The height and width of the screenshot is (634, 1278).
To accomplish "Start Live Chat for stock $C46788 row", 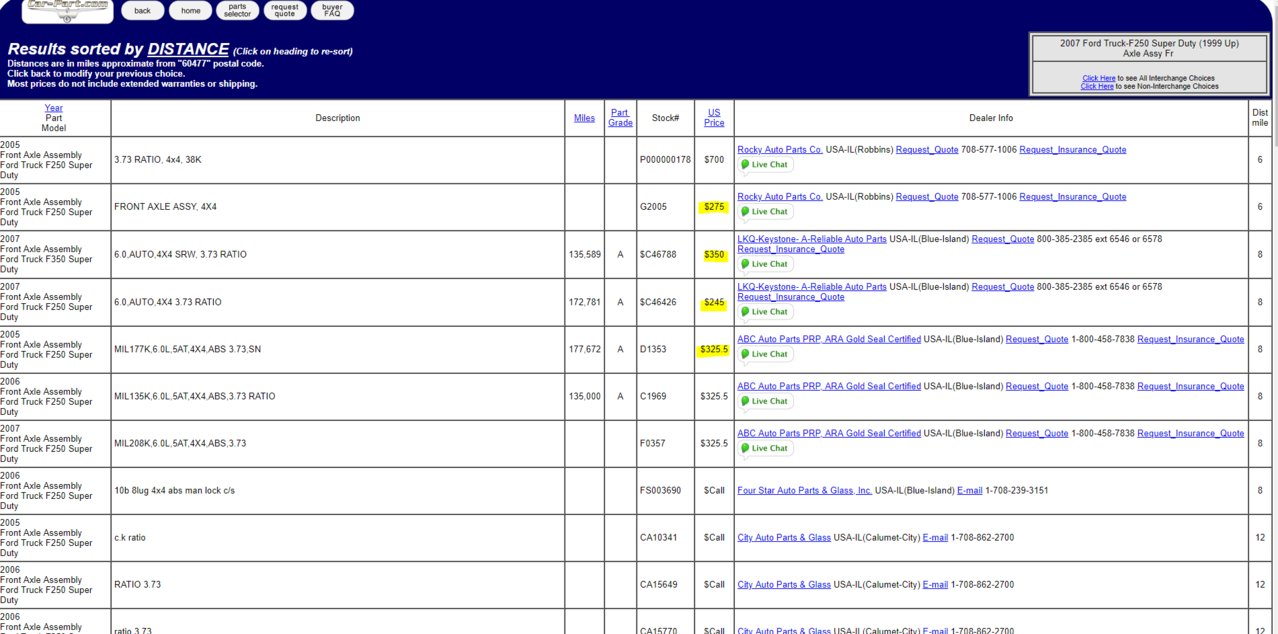I will pyautogui.click(x=765, y=264).
